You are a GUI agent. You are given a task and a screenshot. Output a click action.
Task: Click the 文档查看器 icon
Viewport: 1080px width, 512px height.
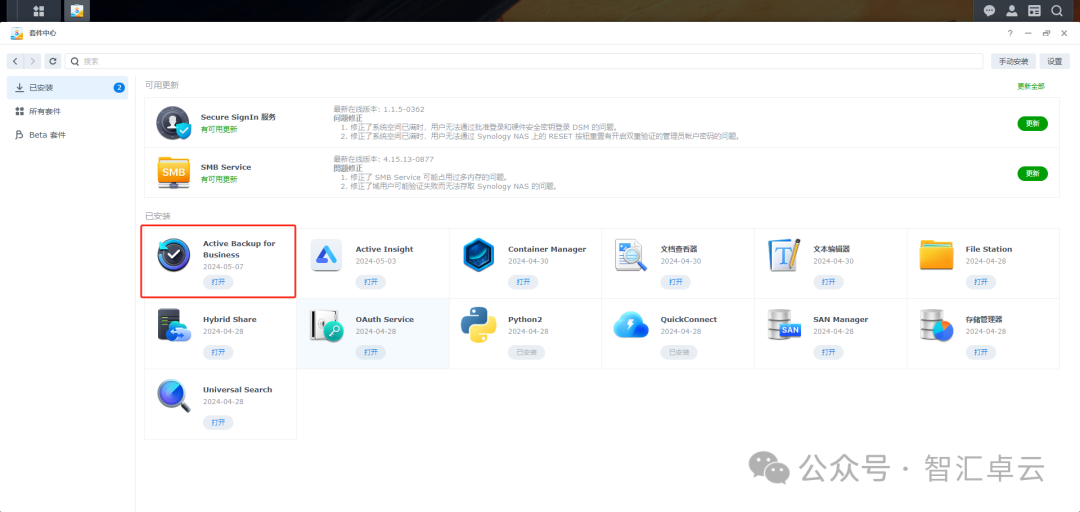(631, 256)
